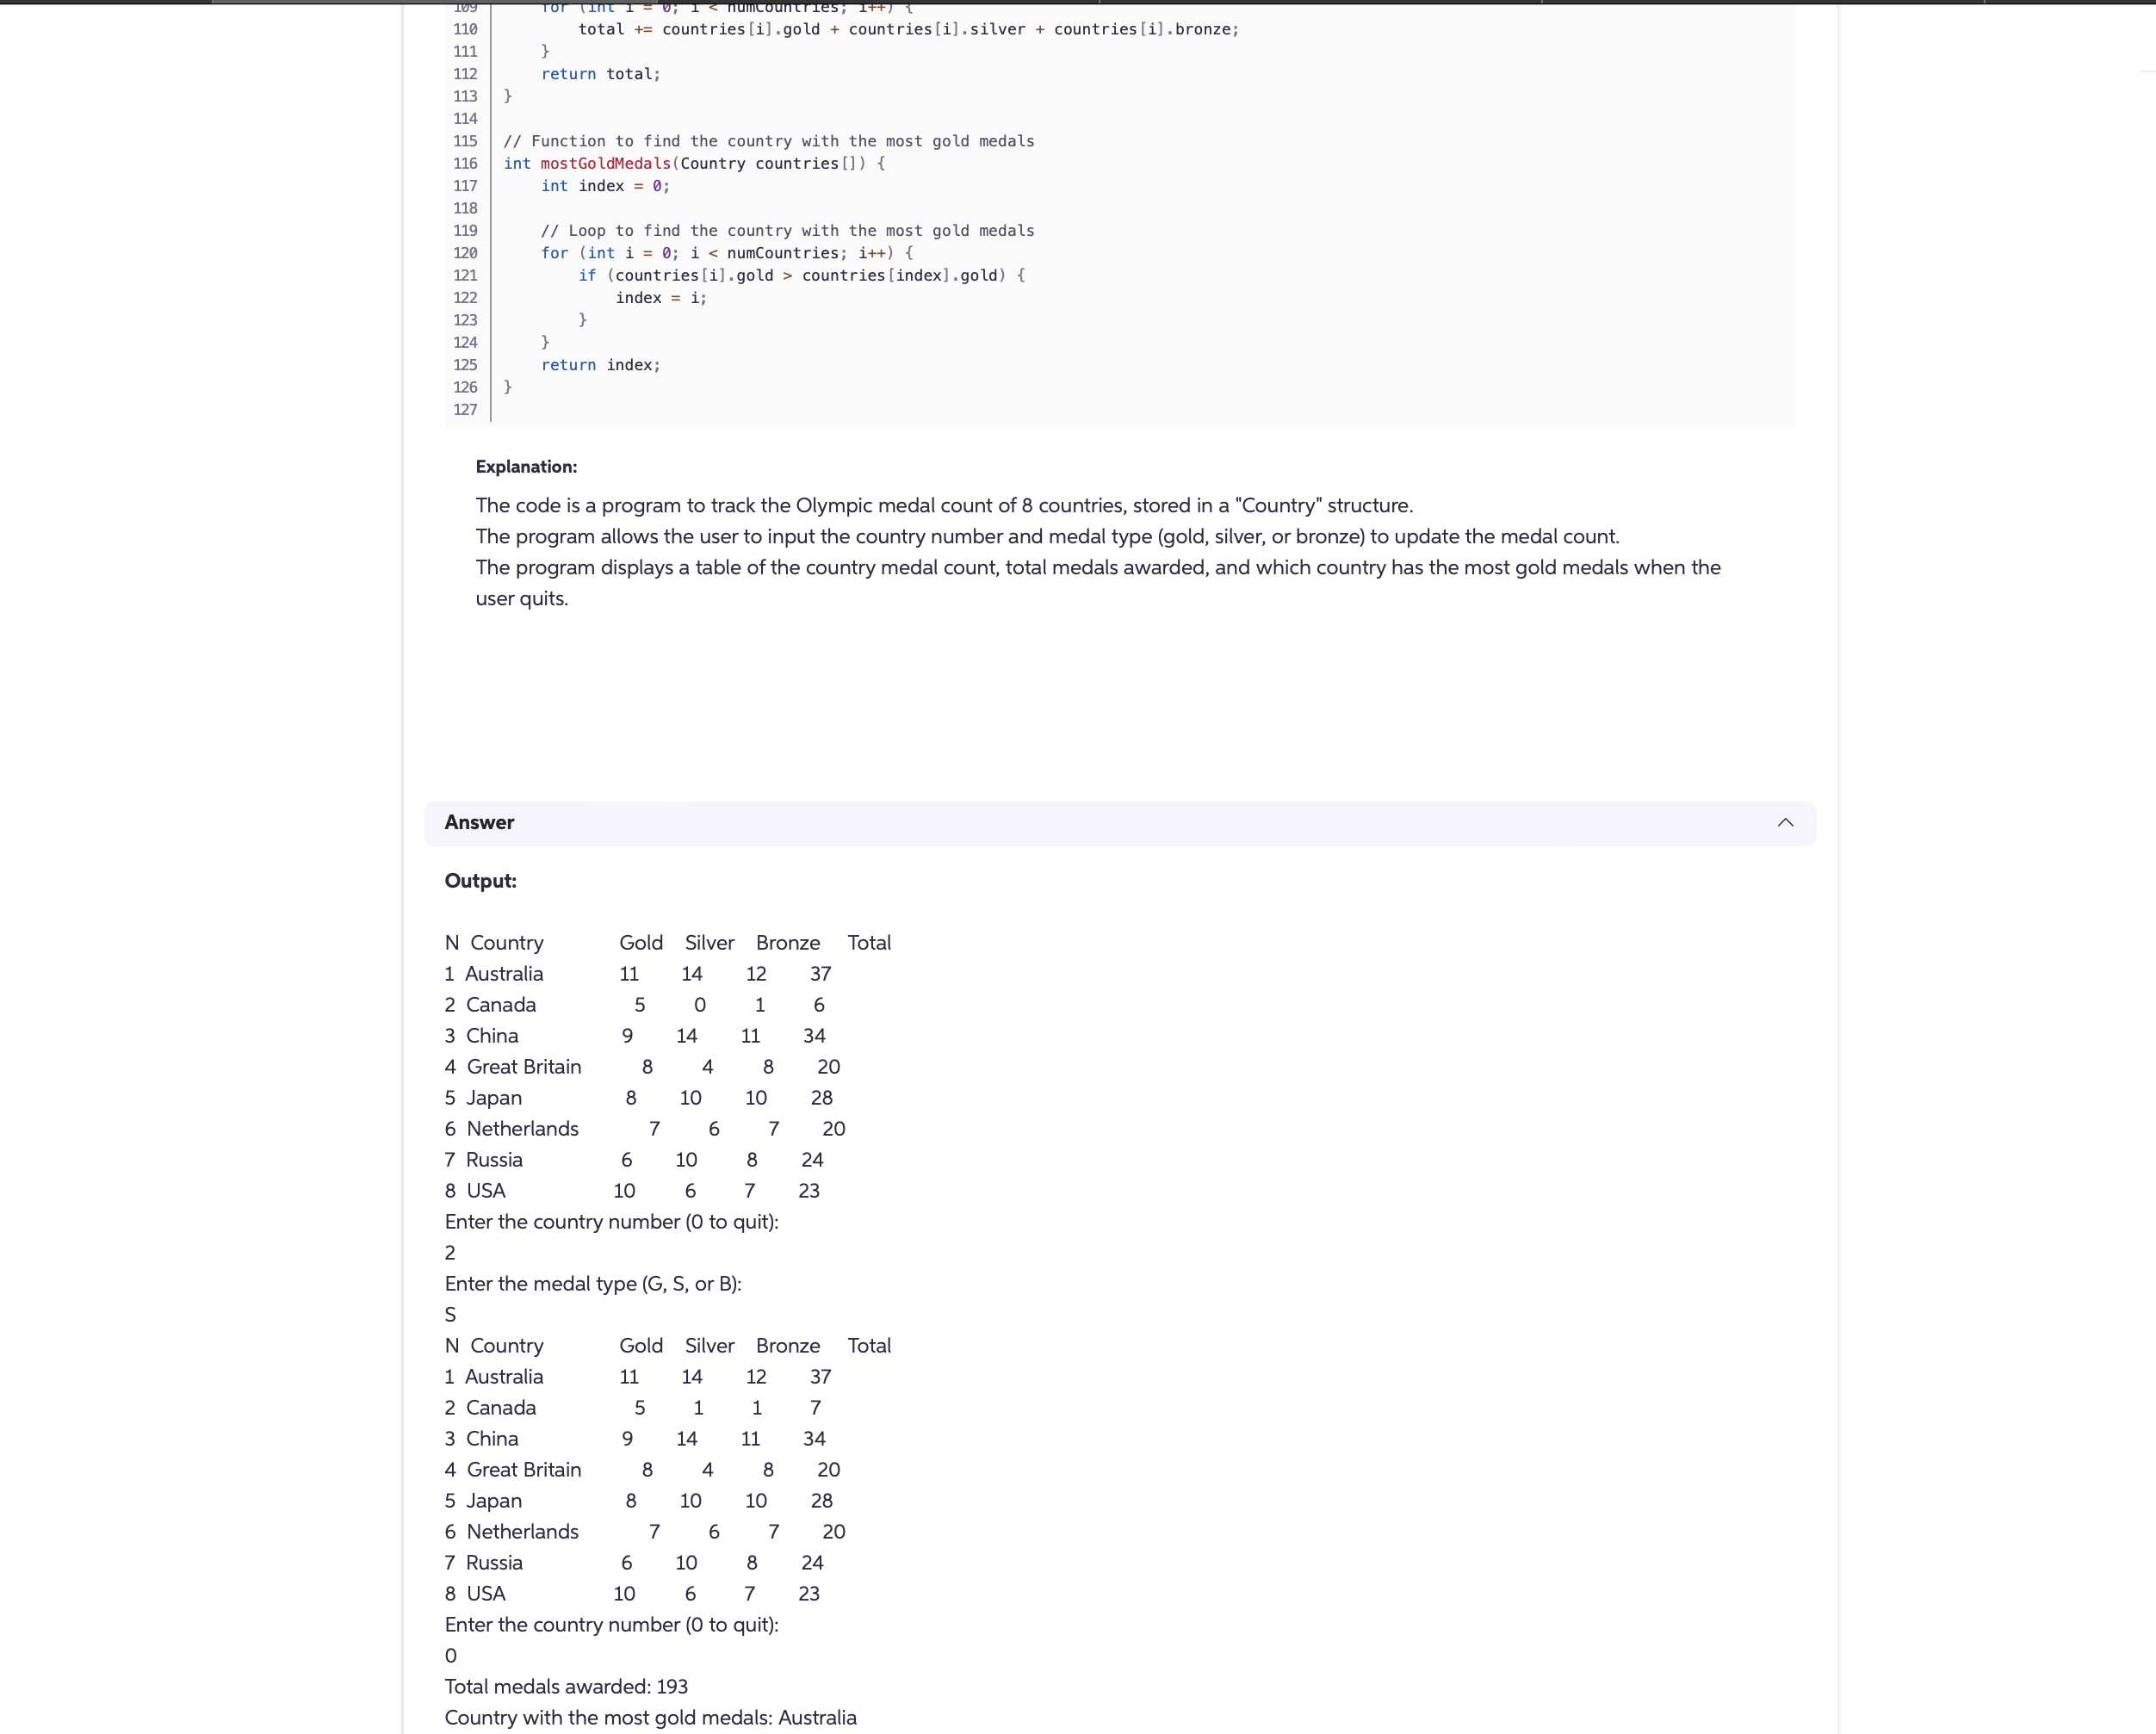Screen dimensions: 2156x1734
Task: Click the mostGoldMedals function name
Action: tap(605, 163)
